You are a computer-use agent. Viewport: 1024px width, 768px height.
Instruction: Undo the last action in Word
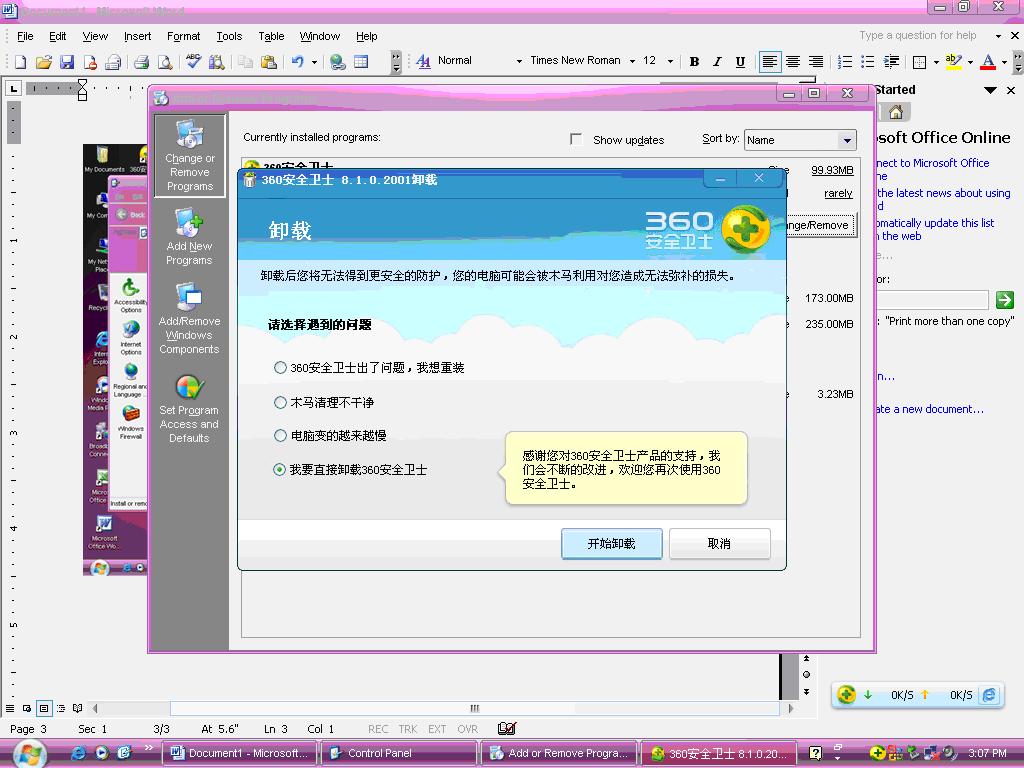coord(298,61)
